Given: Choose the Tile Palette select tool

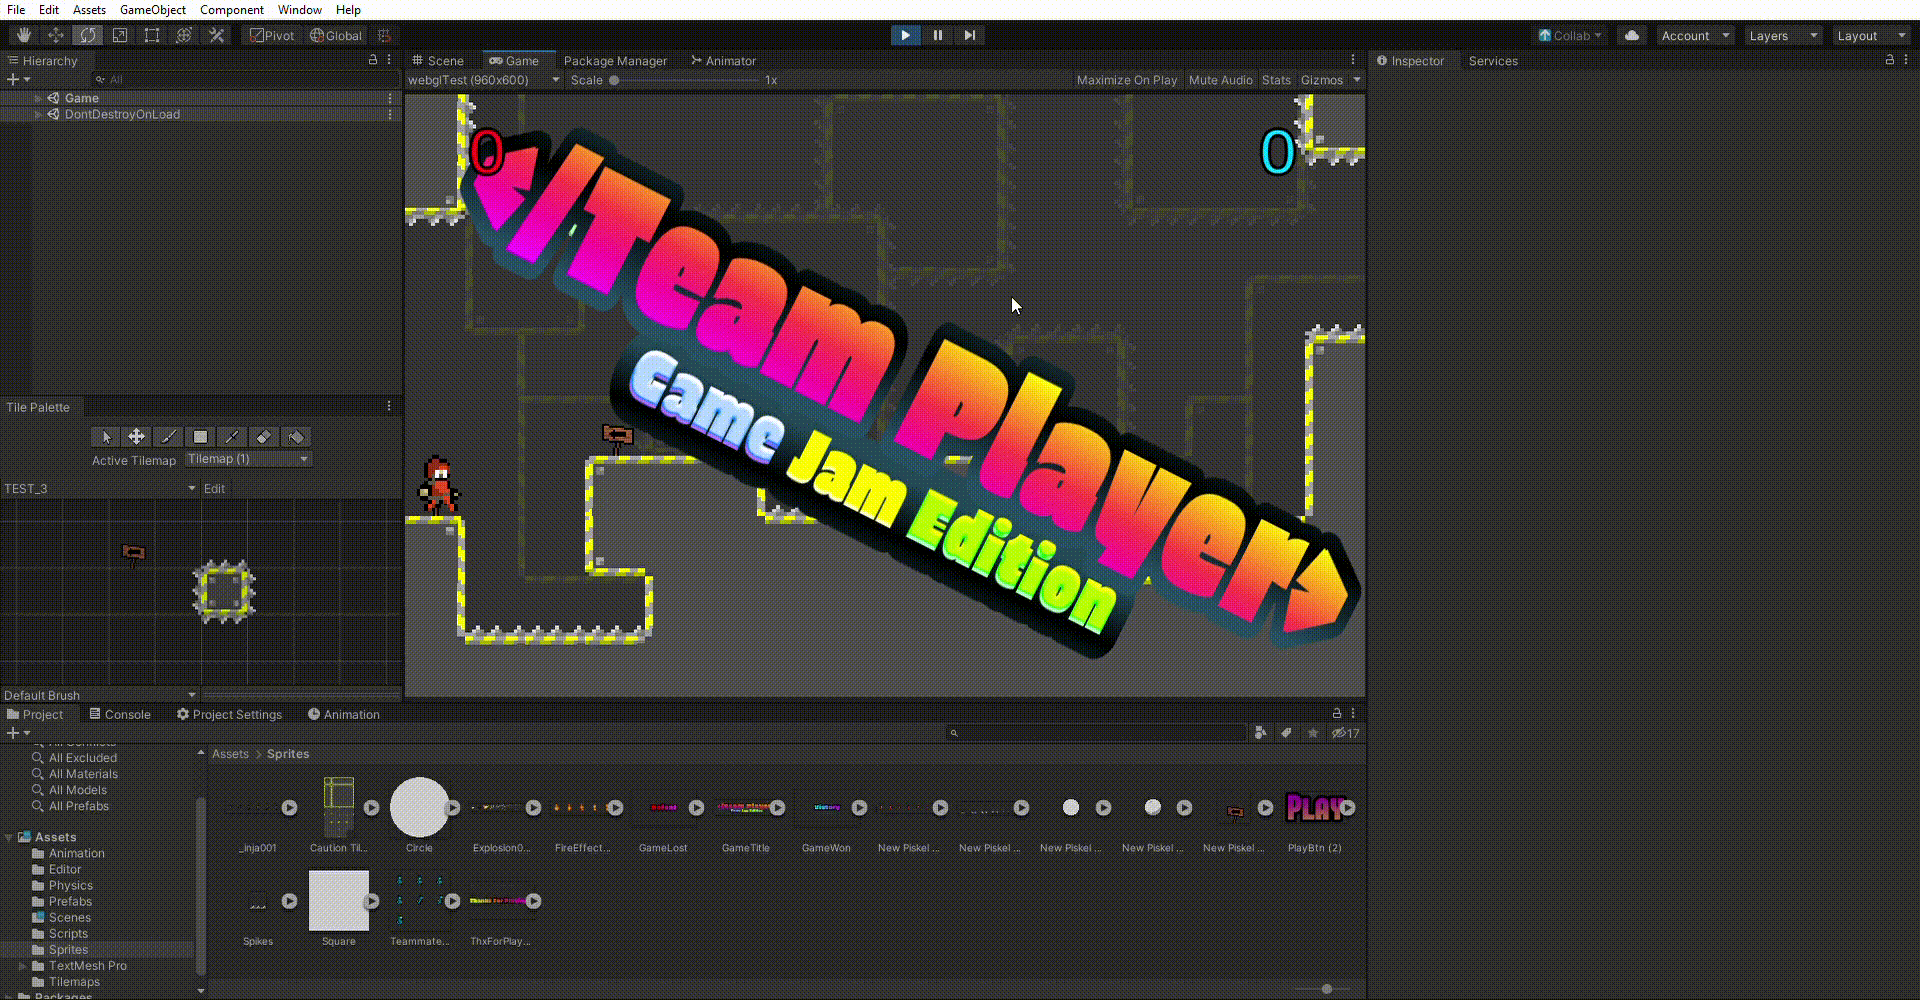Looking at the screenshot, I should click(x=105, y=437).
